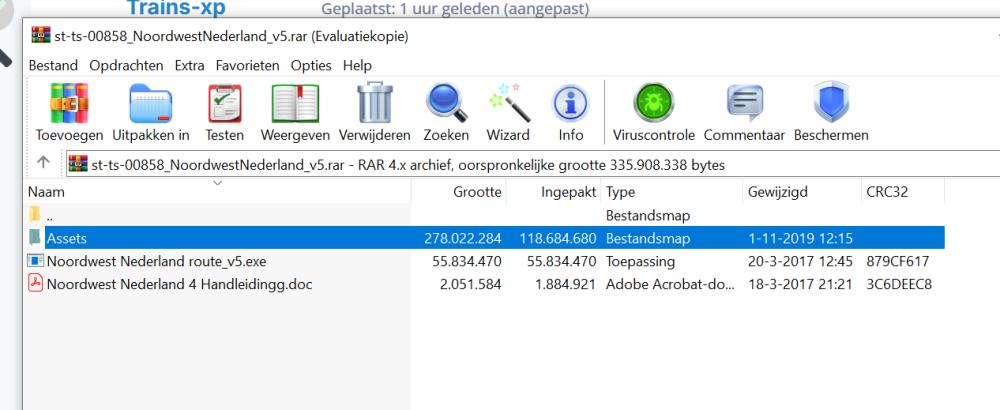Sort by the Naam column header
The image size is (1000, 410).
(x=217, y=192)
